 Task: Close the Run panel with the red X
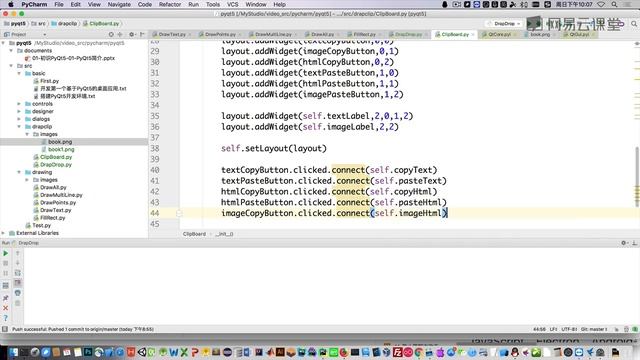click(6, 308)
